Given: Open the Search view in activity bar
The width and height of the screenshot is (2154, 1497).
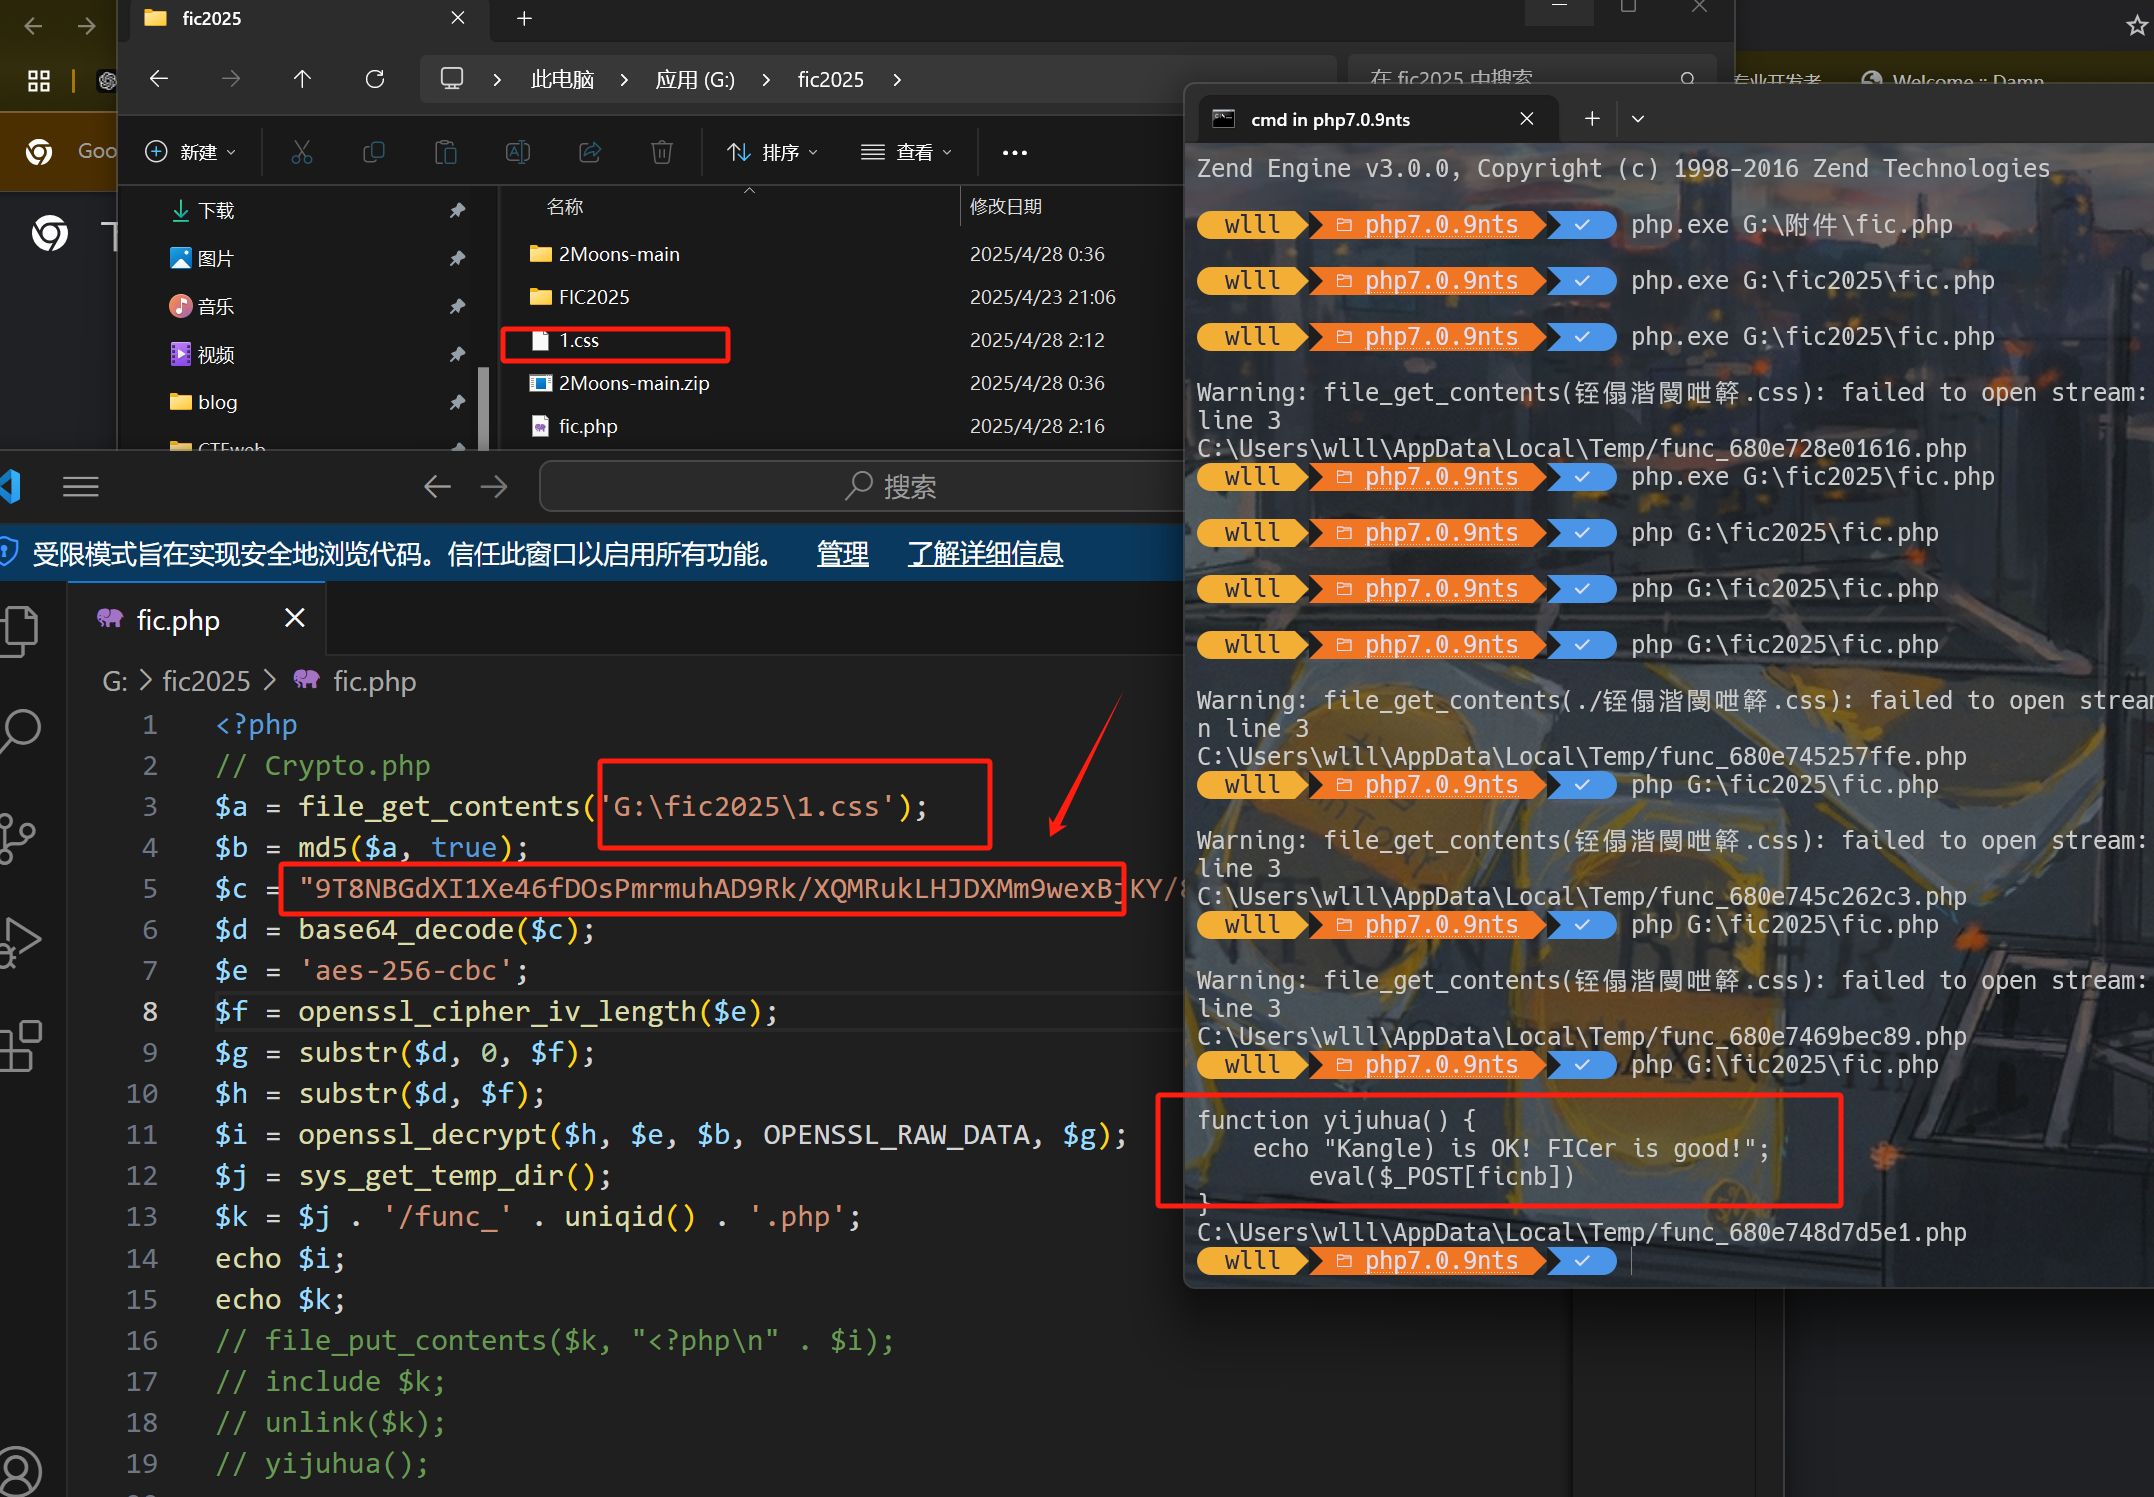Looking at the screenshot, I should [x=20, y=732].
